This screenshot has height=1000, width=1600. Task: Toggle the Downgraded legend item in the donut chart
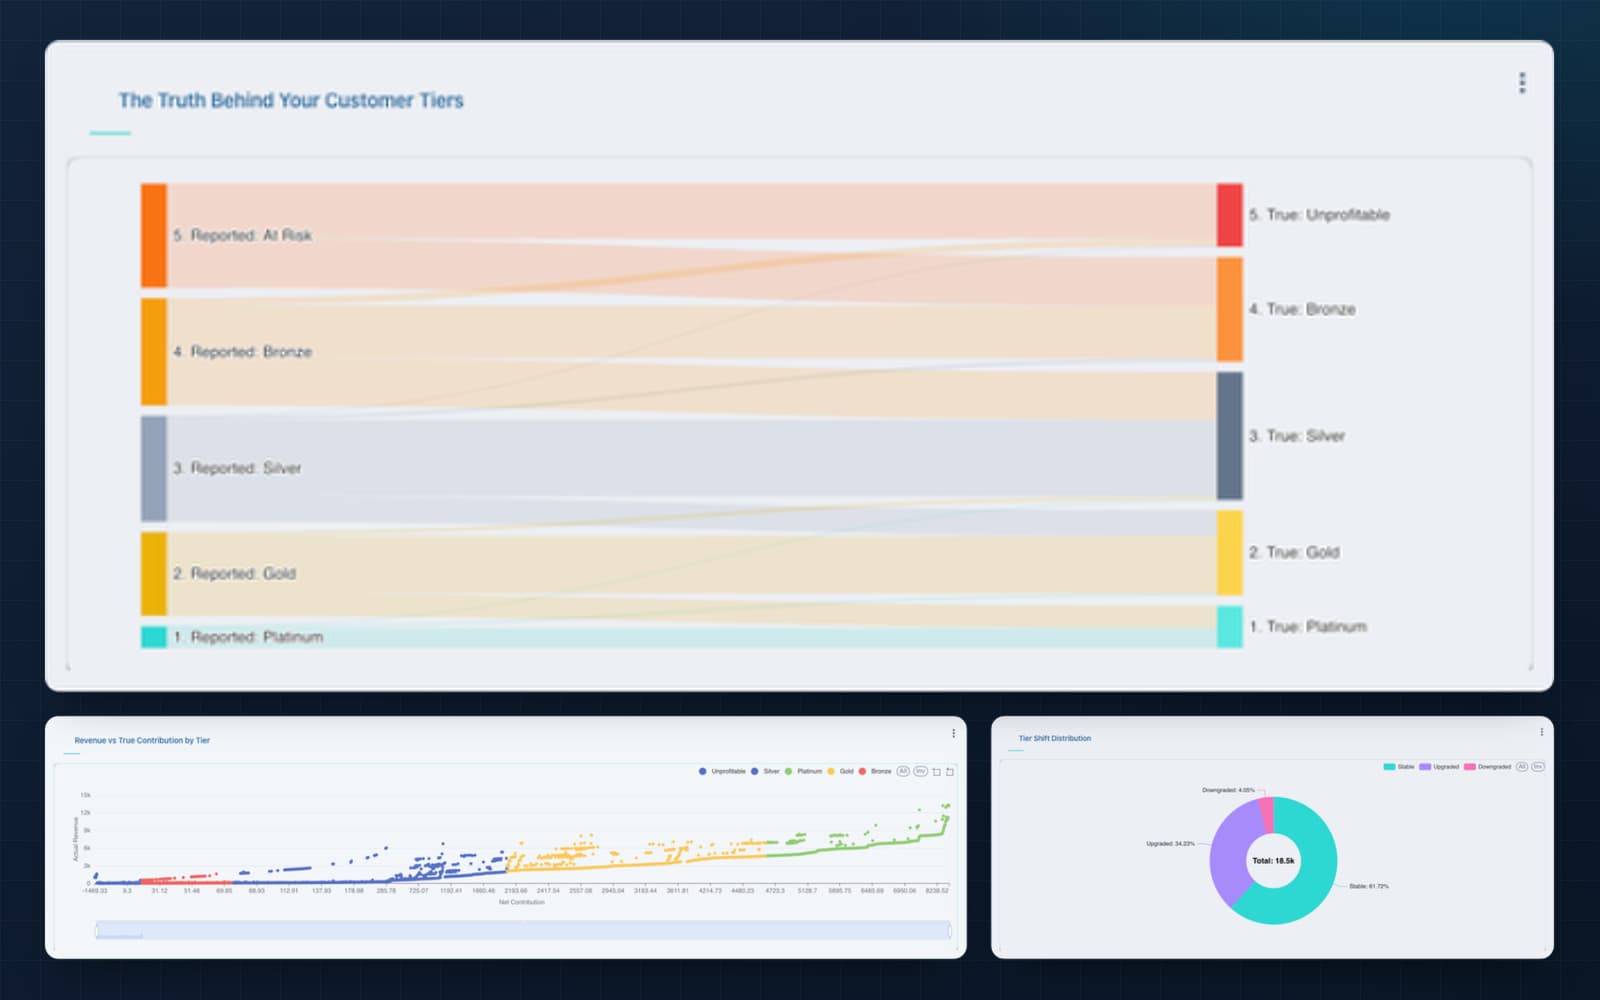click(x=1487, y=767)
